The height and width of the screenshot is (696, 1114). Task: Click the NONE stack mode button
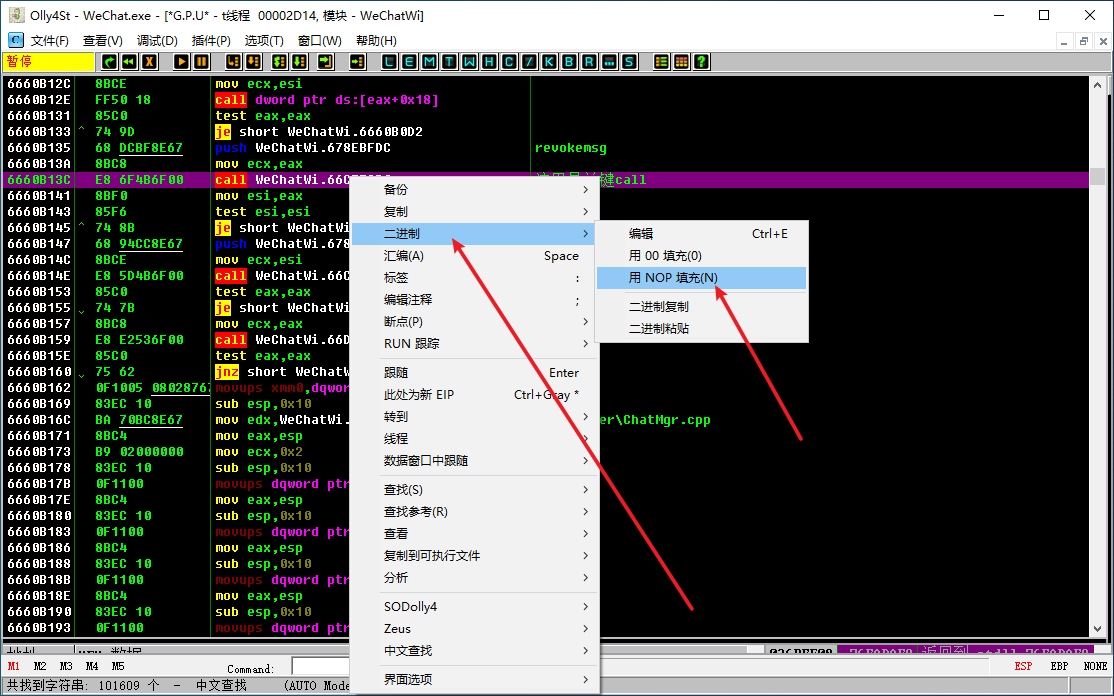(1095, 666)
